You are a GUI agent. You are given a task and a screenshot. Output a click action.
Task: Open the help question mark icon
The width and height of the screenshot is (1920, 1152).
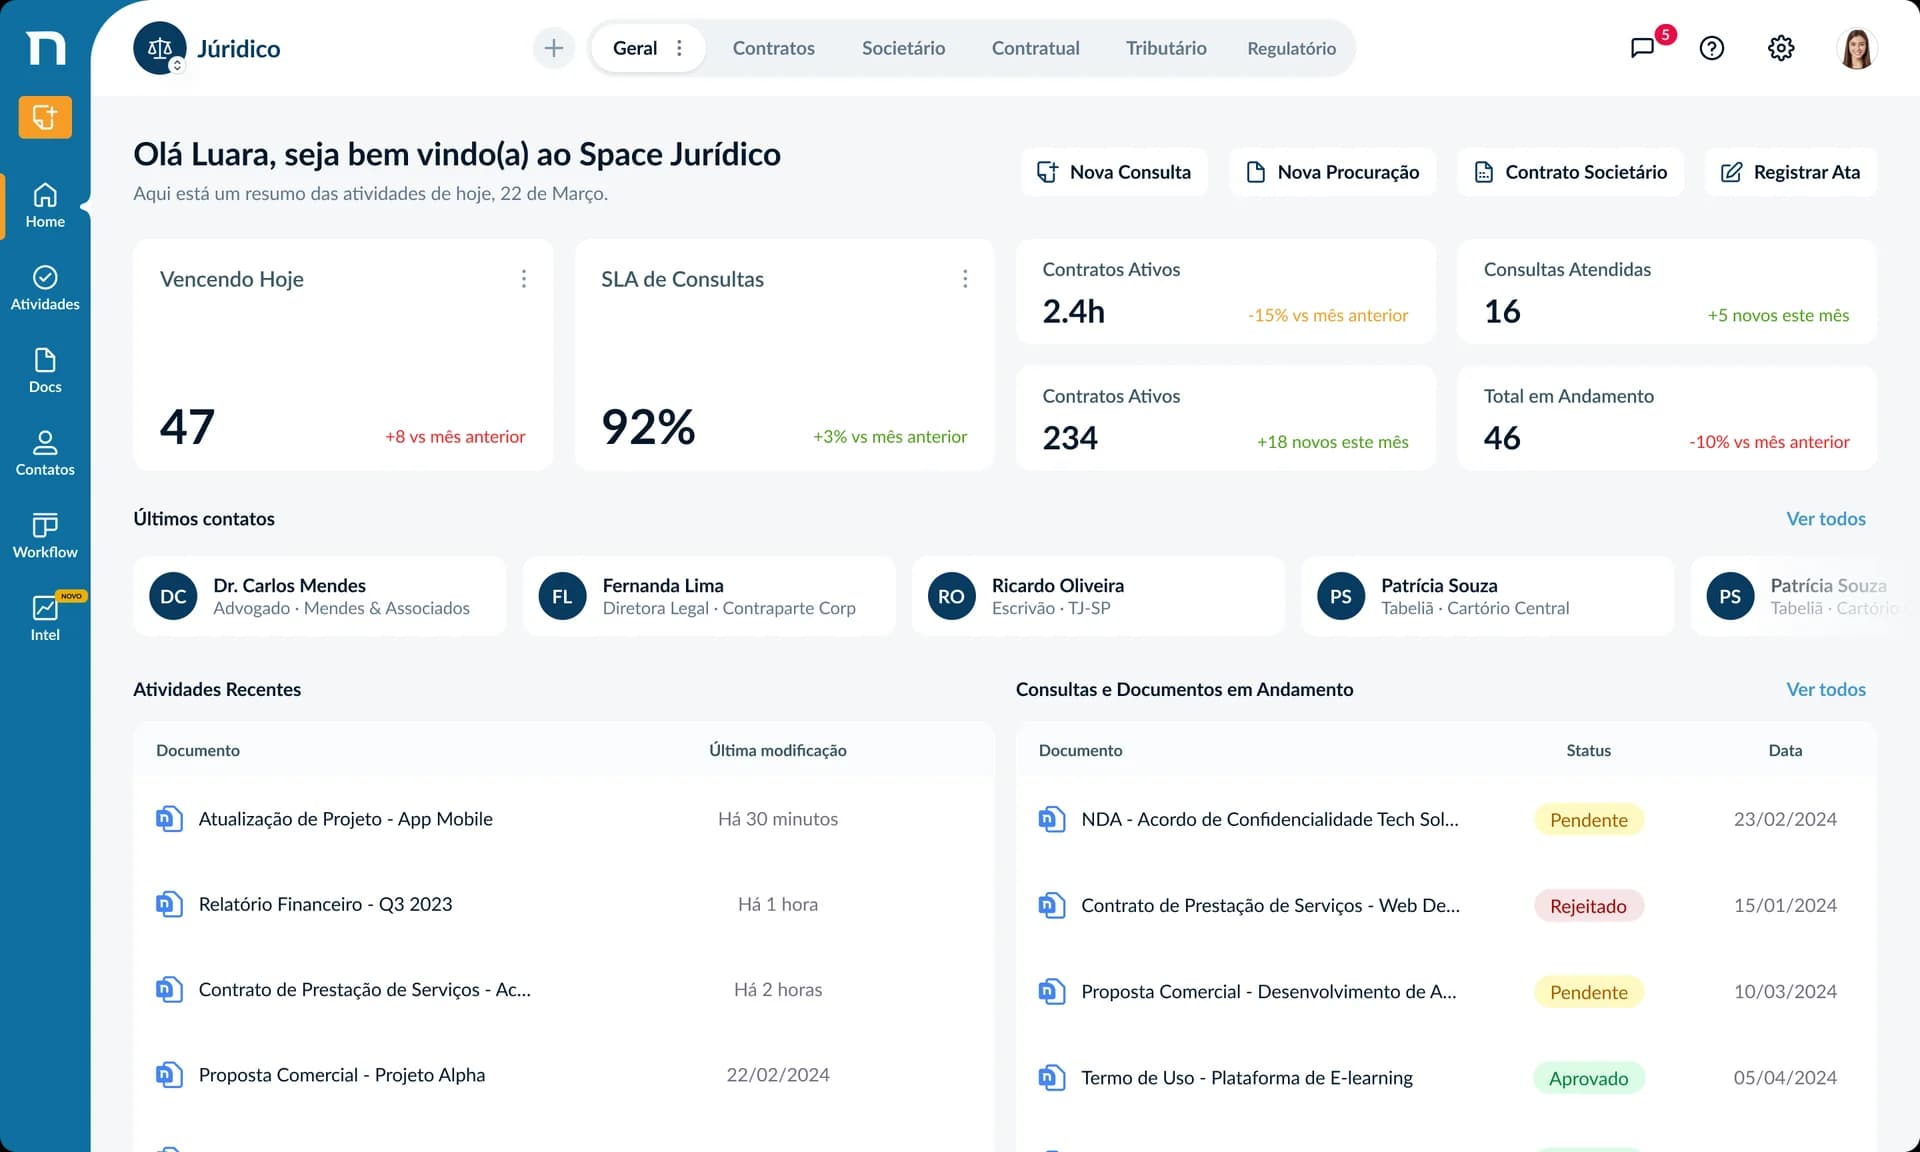pyautogui.click(x=1711, y=48)
